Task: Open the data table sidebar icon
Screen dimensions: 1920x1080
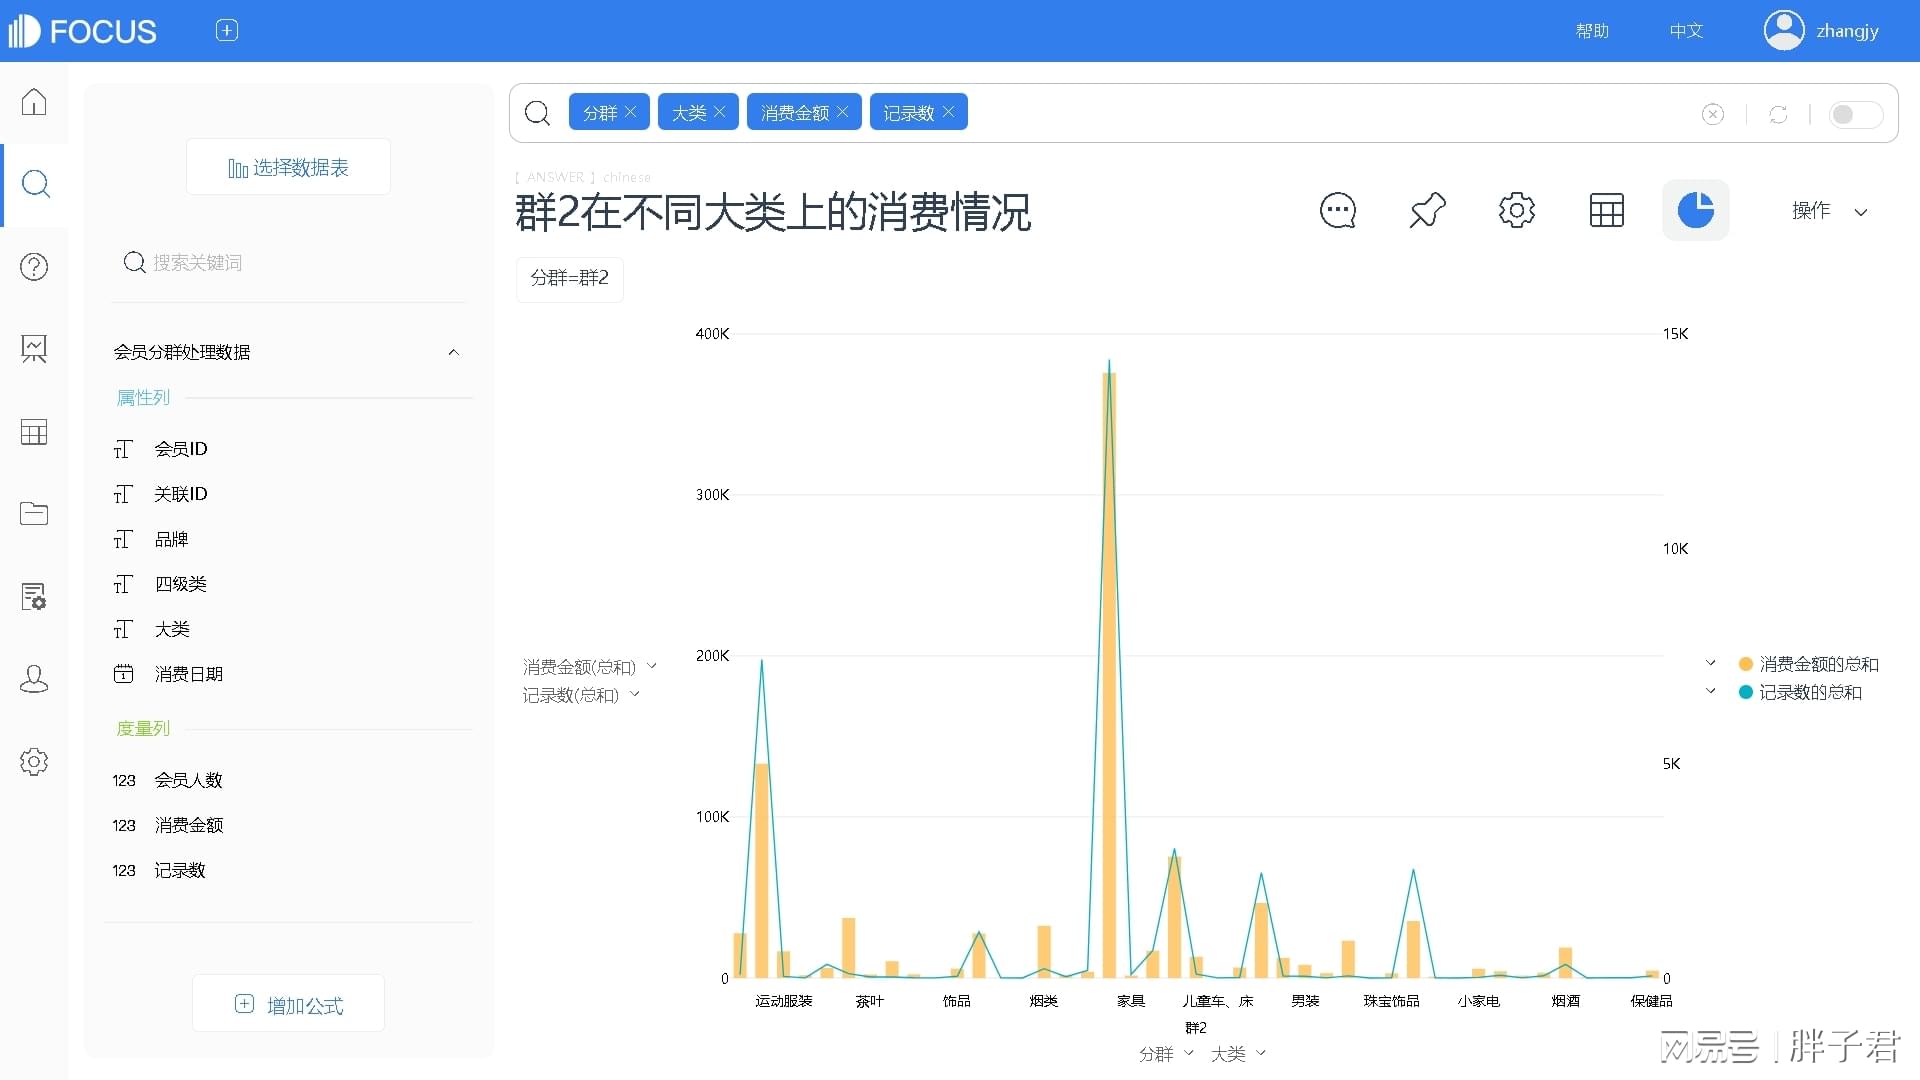Action: tap(34, 432)
